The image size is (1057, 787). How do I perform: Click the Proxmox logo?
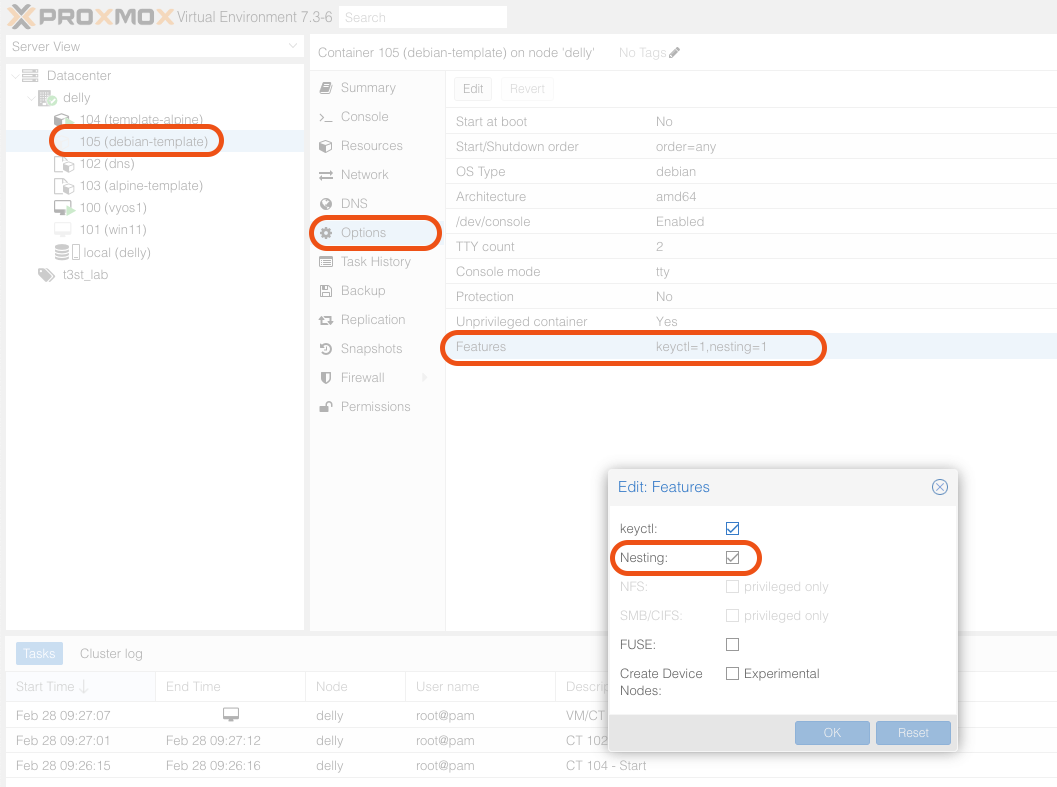point(90,16)
